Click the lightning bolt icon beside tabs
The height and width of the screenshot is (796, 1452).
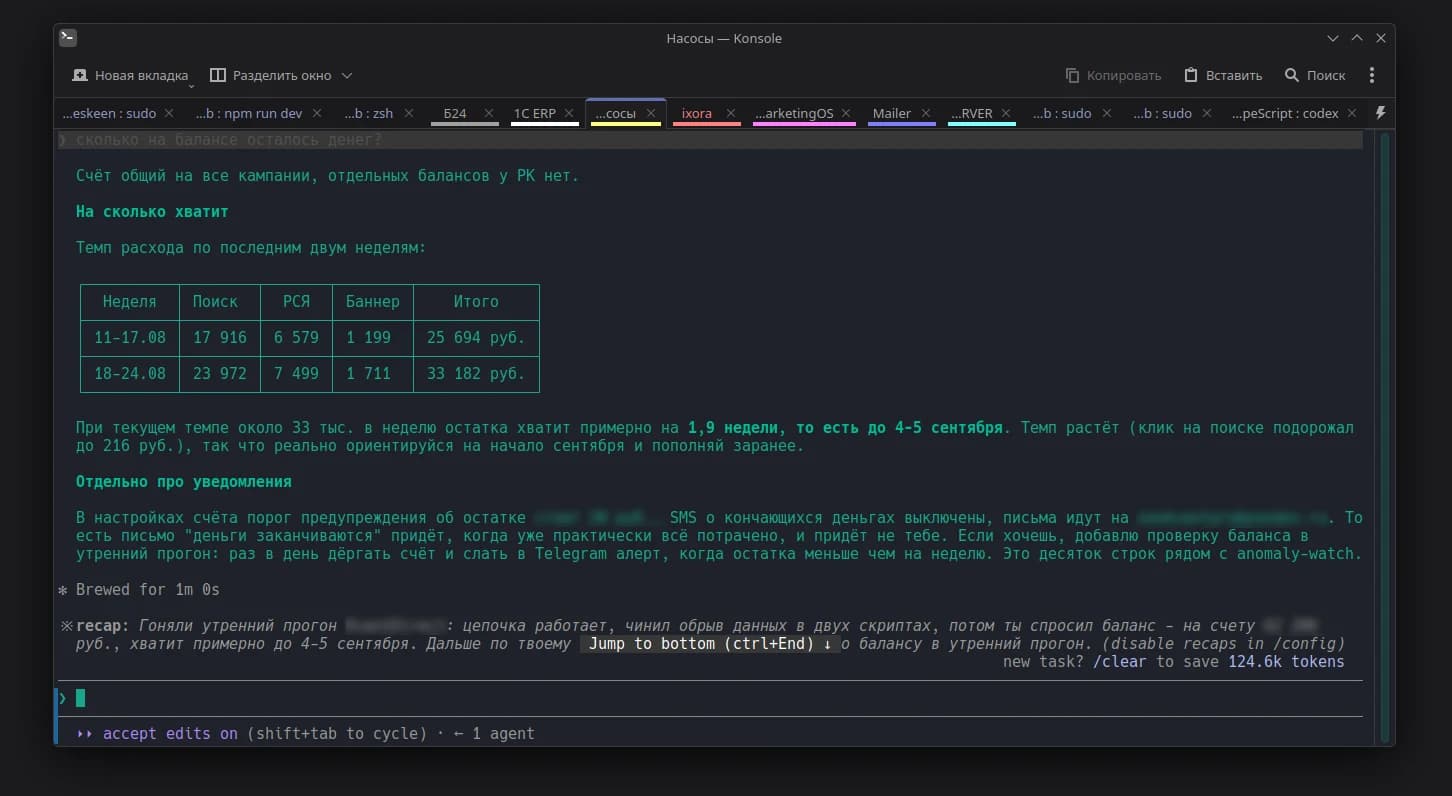1381,113
